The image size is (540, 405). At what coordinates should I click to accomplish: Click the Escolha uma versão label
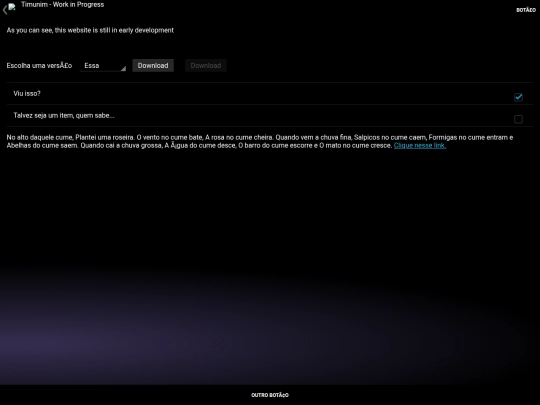point(39,65)
